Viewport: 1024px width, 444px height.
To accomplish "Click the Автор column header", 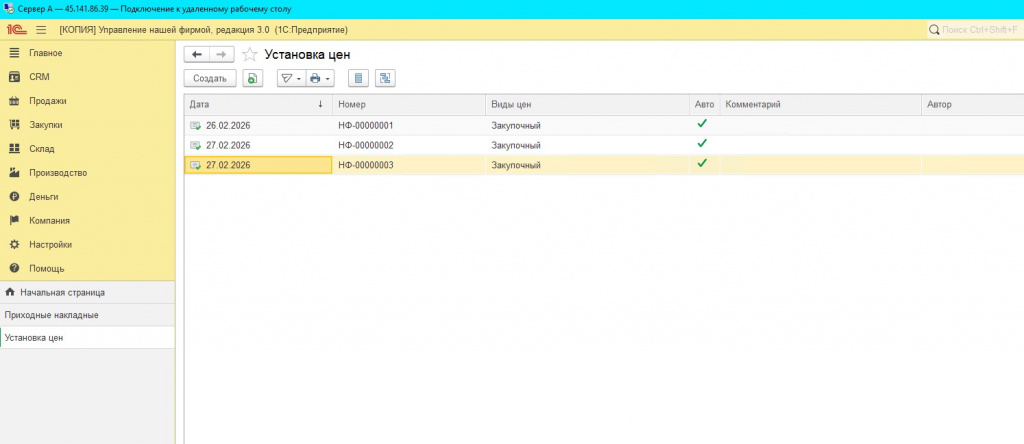I will 973,104.
